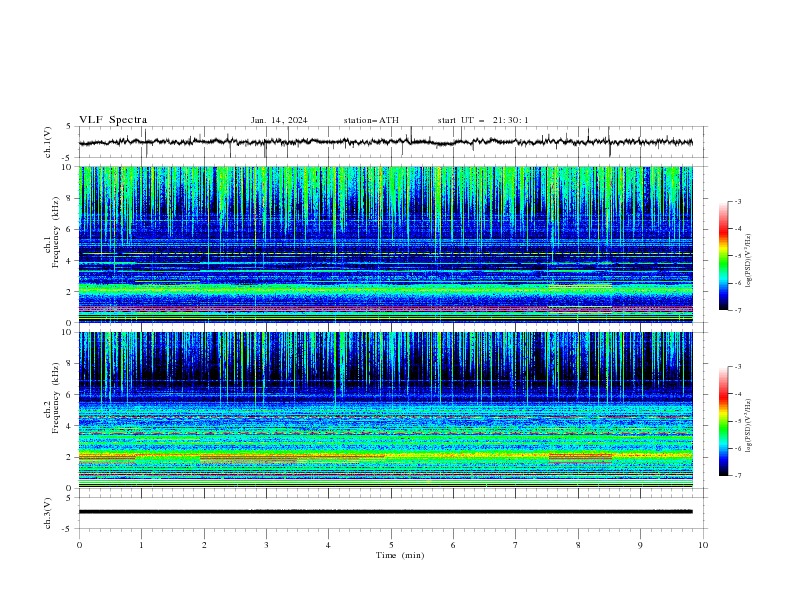This screenshot has width=792, height=612.
Task: Click the "4" minute time axis label
Action: point(328,545)
